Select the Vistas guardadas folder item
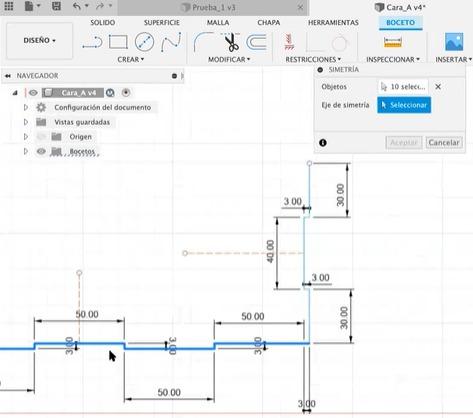 [x=82, y=122]
